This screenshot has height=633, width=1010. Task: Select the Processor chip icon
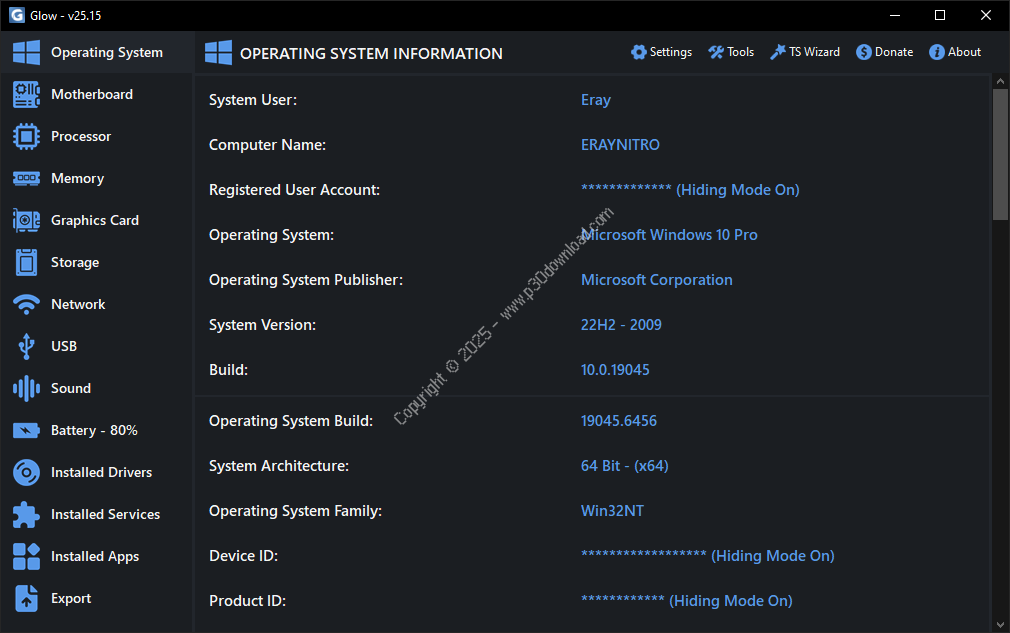[26, 136]
